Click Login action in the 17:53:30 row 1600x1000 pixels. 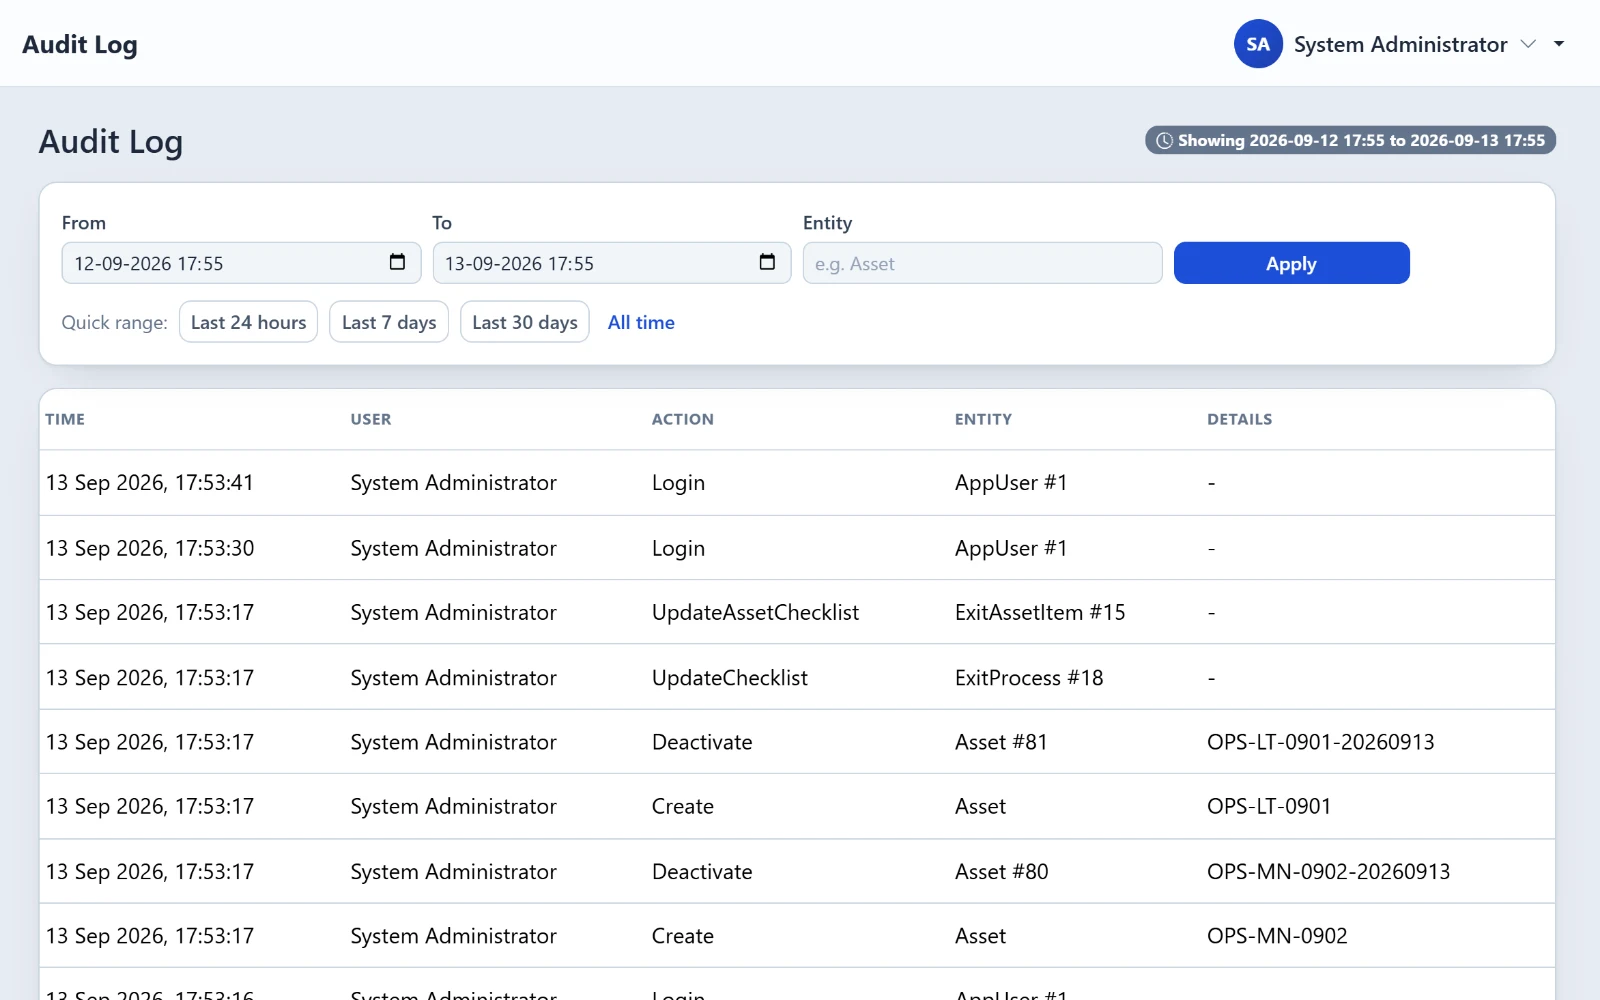pos(678,548)
